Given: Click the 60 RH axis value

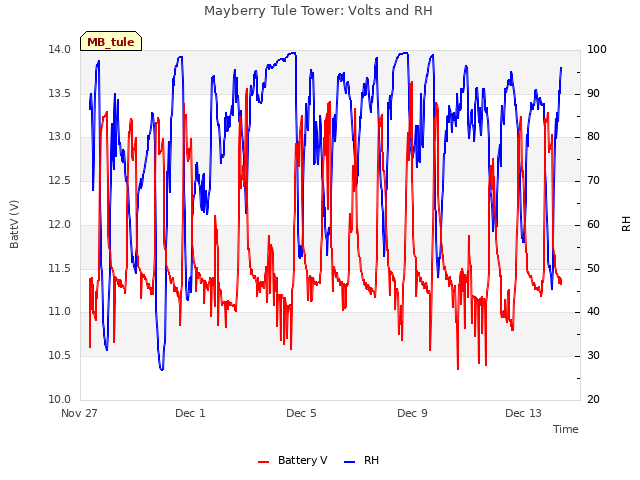Looking at the screenshot, I should pyautogui.click(x=593, y=224).
